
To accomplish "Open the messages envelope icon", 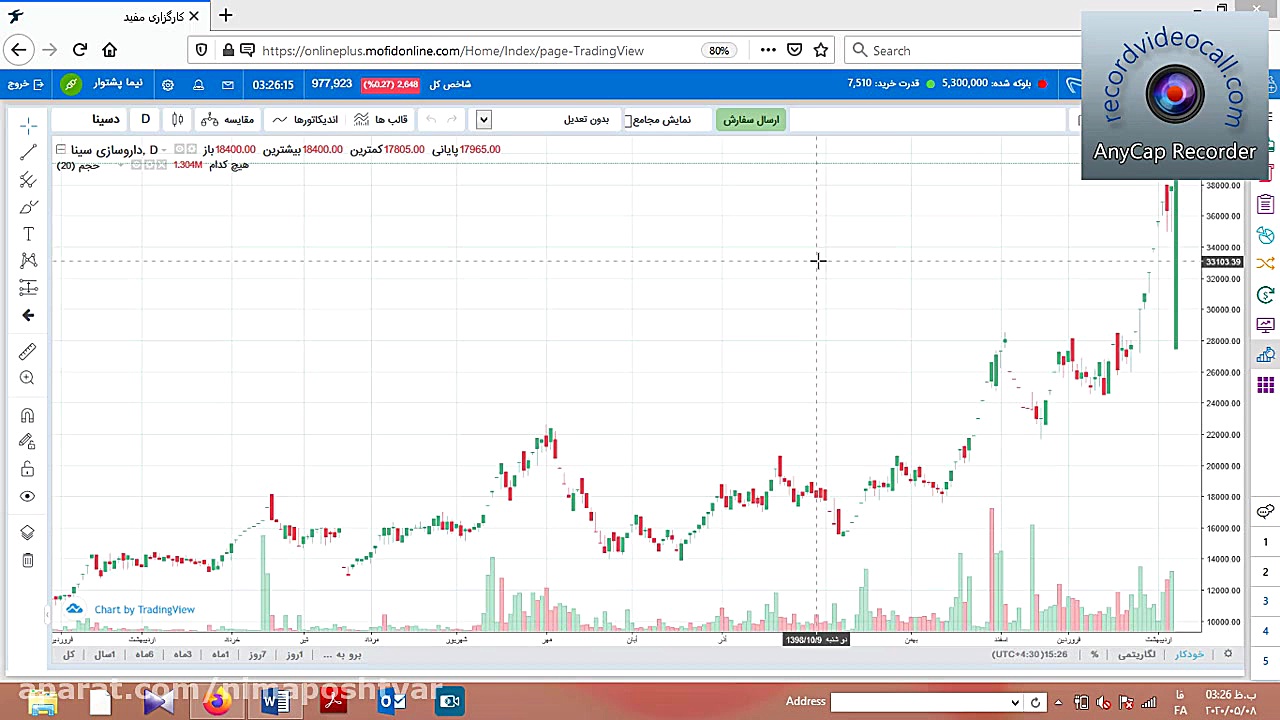I will pos(228,85).
